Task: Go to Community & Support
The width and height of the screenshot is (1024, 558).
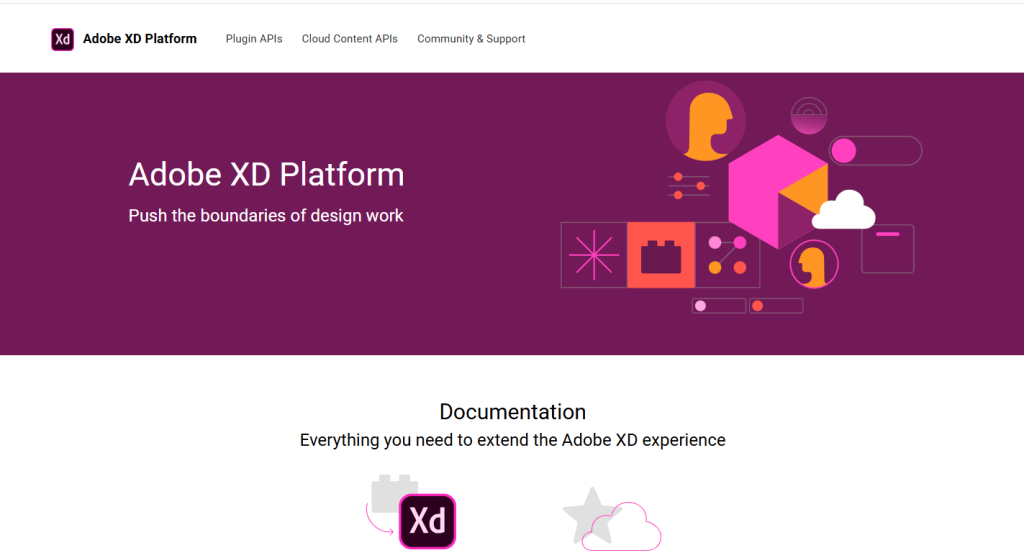Action: (471, 39)
